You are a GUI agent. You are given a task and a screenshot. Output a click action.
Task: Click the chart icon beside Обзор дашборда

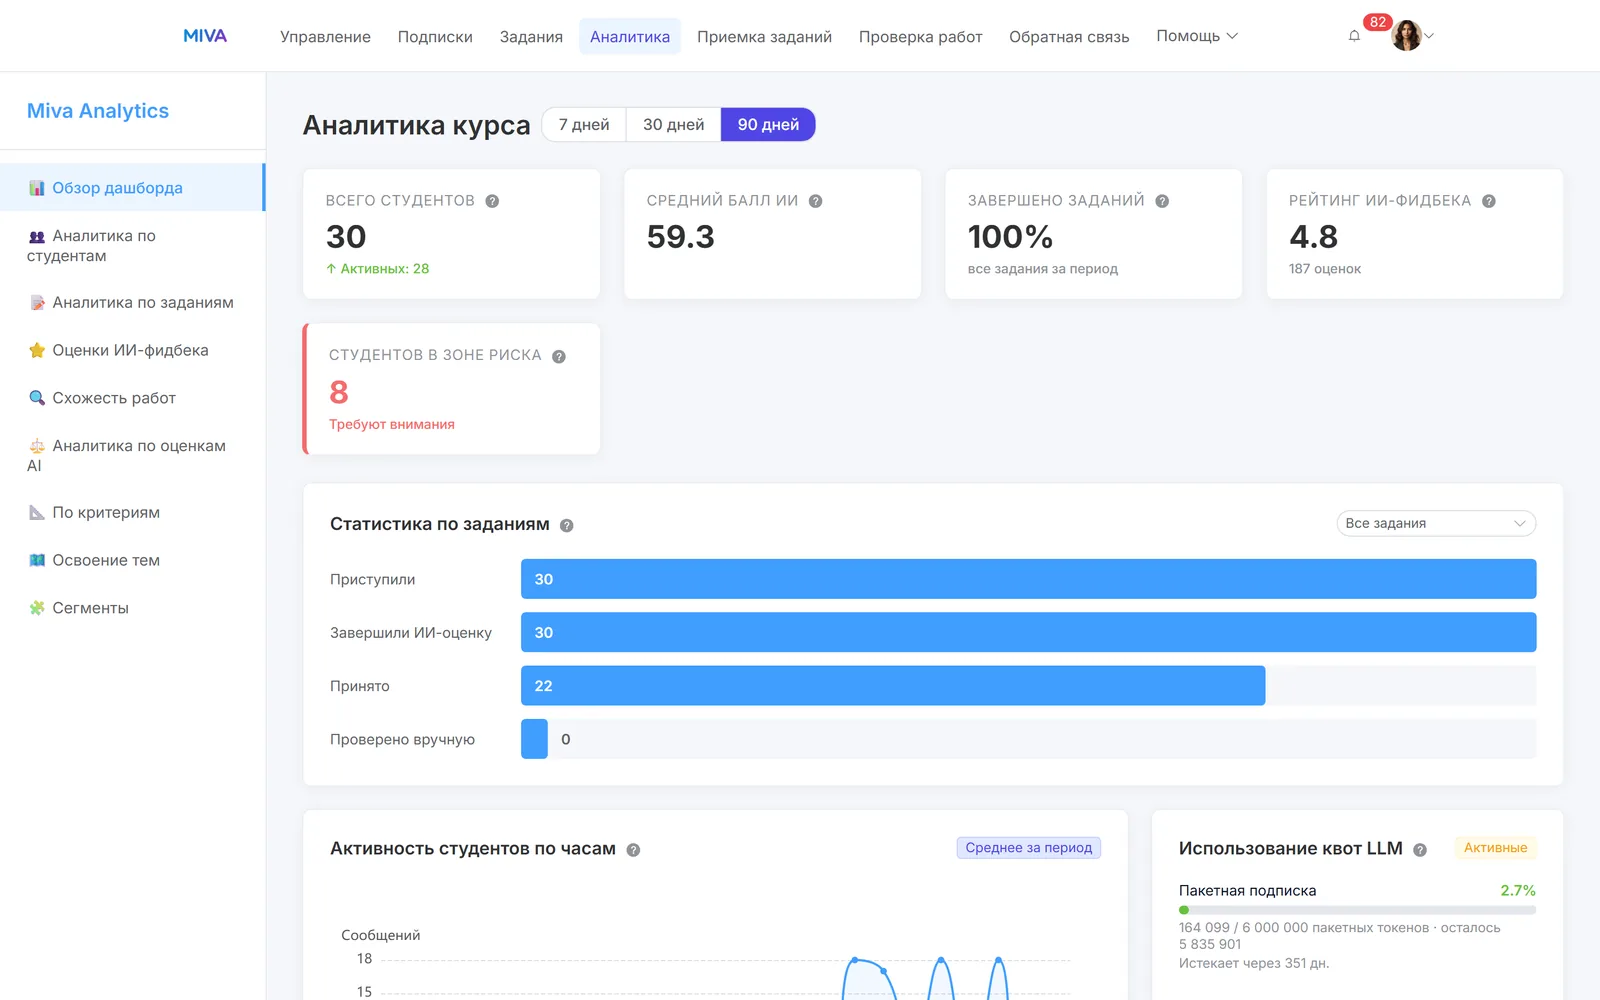tap(37, 188)
